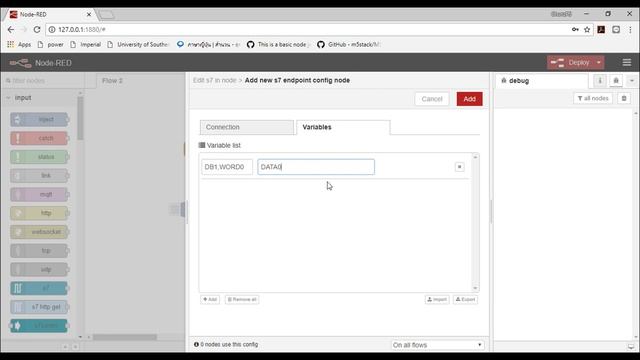Click the red Add button
The image size is (640, 360).
(469, 99)
